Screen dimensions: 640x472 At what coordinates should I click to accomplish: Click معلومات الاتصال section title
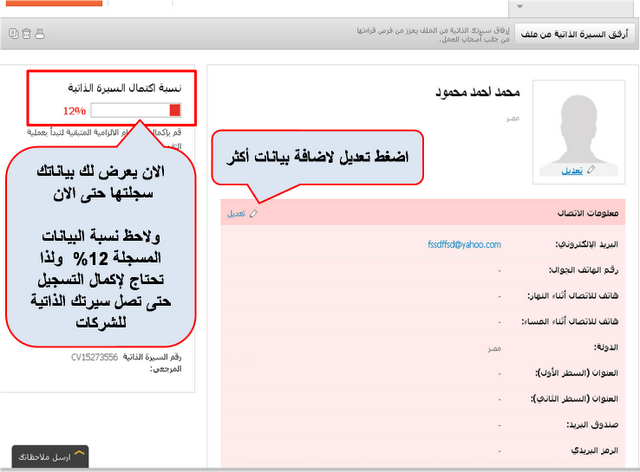tap(588, 213)
